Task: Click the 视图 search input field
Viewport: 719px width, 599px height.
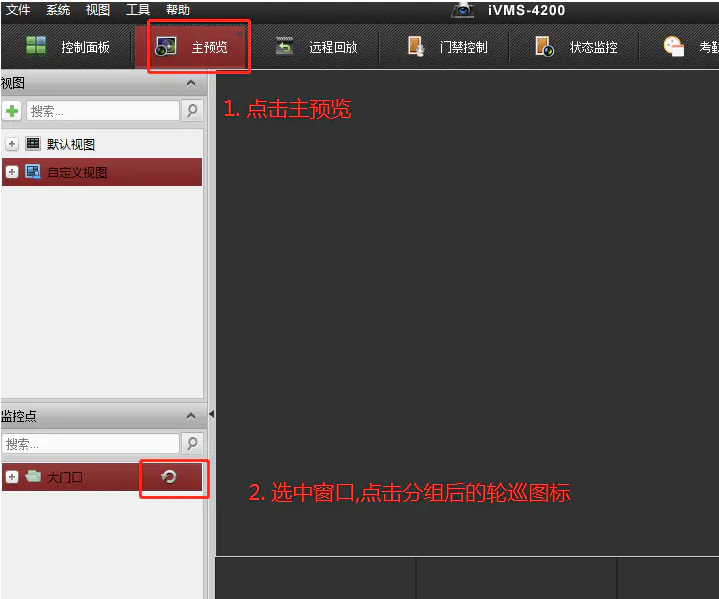Action: (102, 111)
